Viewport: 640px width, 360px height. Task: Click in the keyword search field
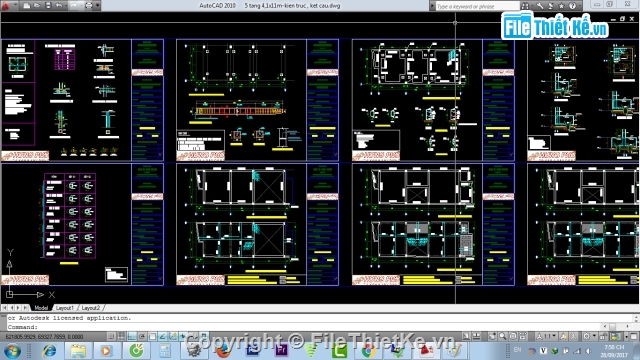pyautogui.click(x=476, y=6)
